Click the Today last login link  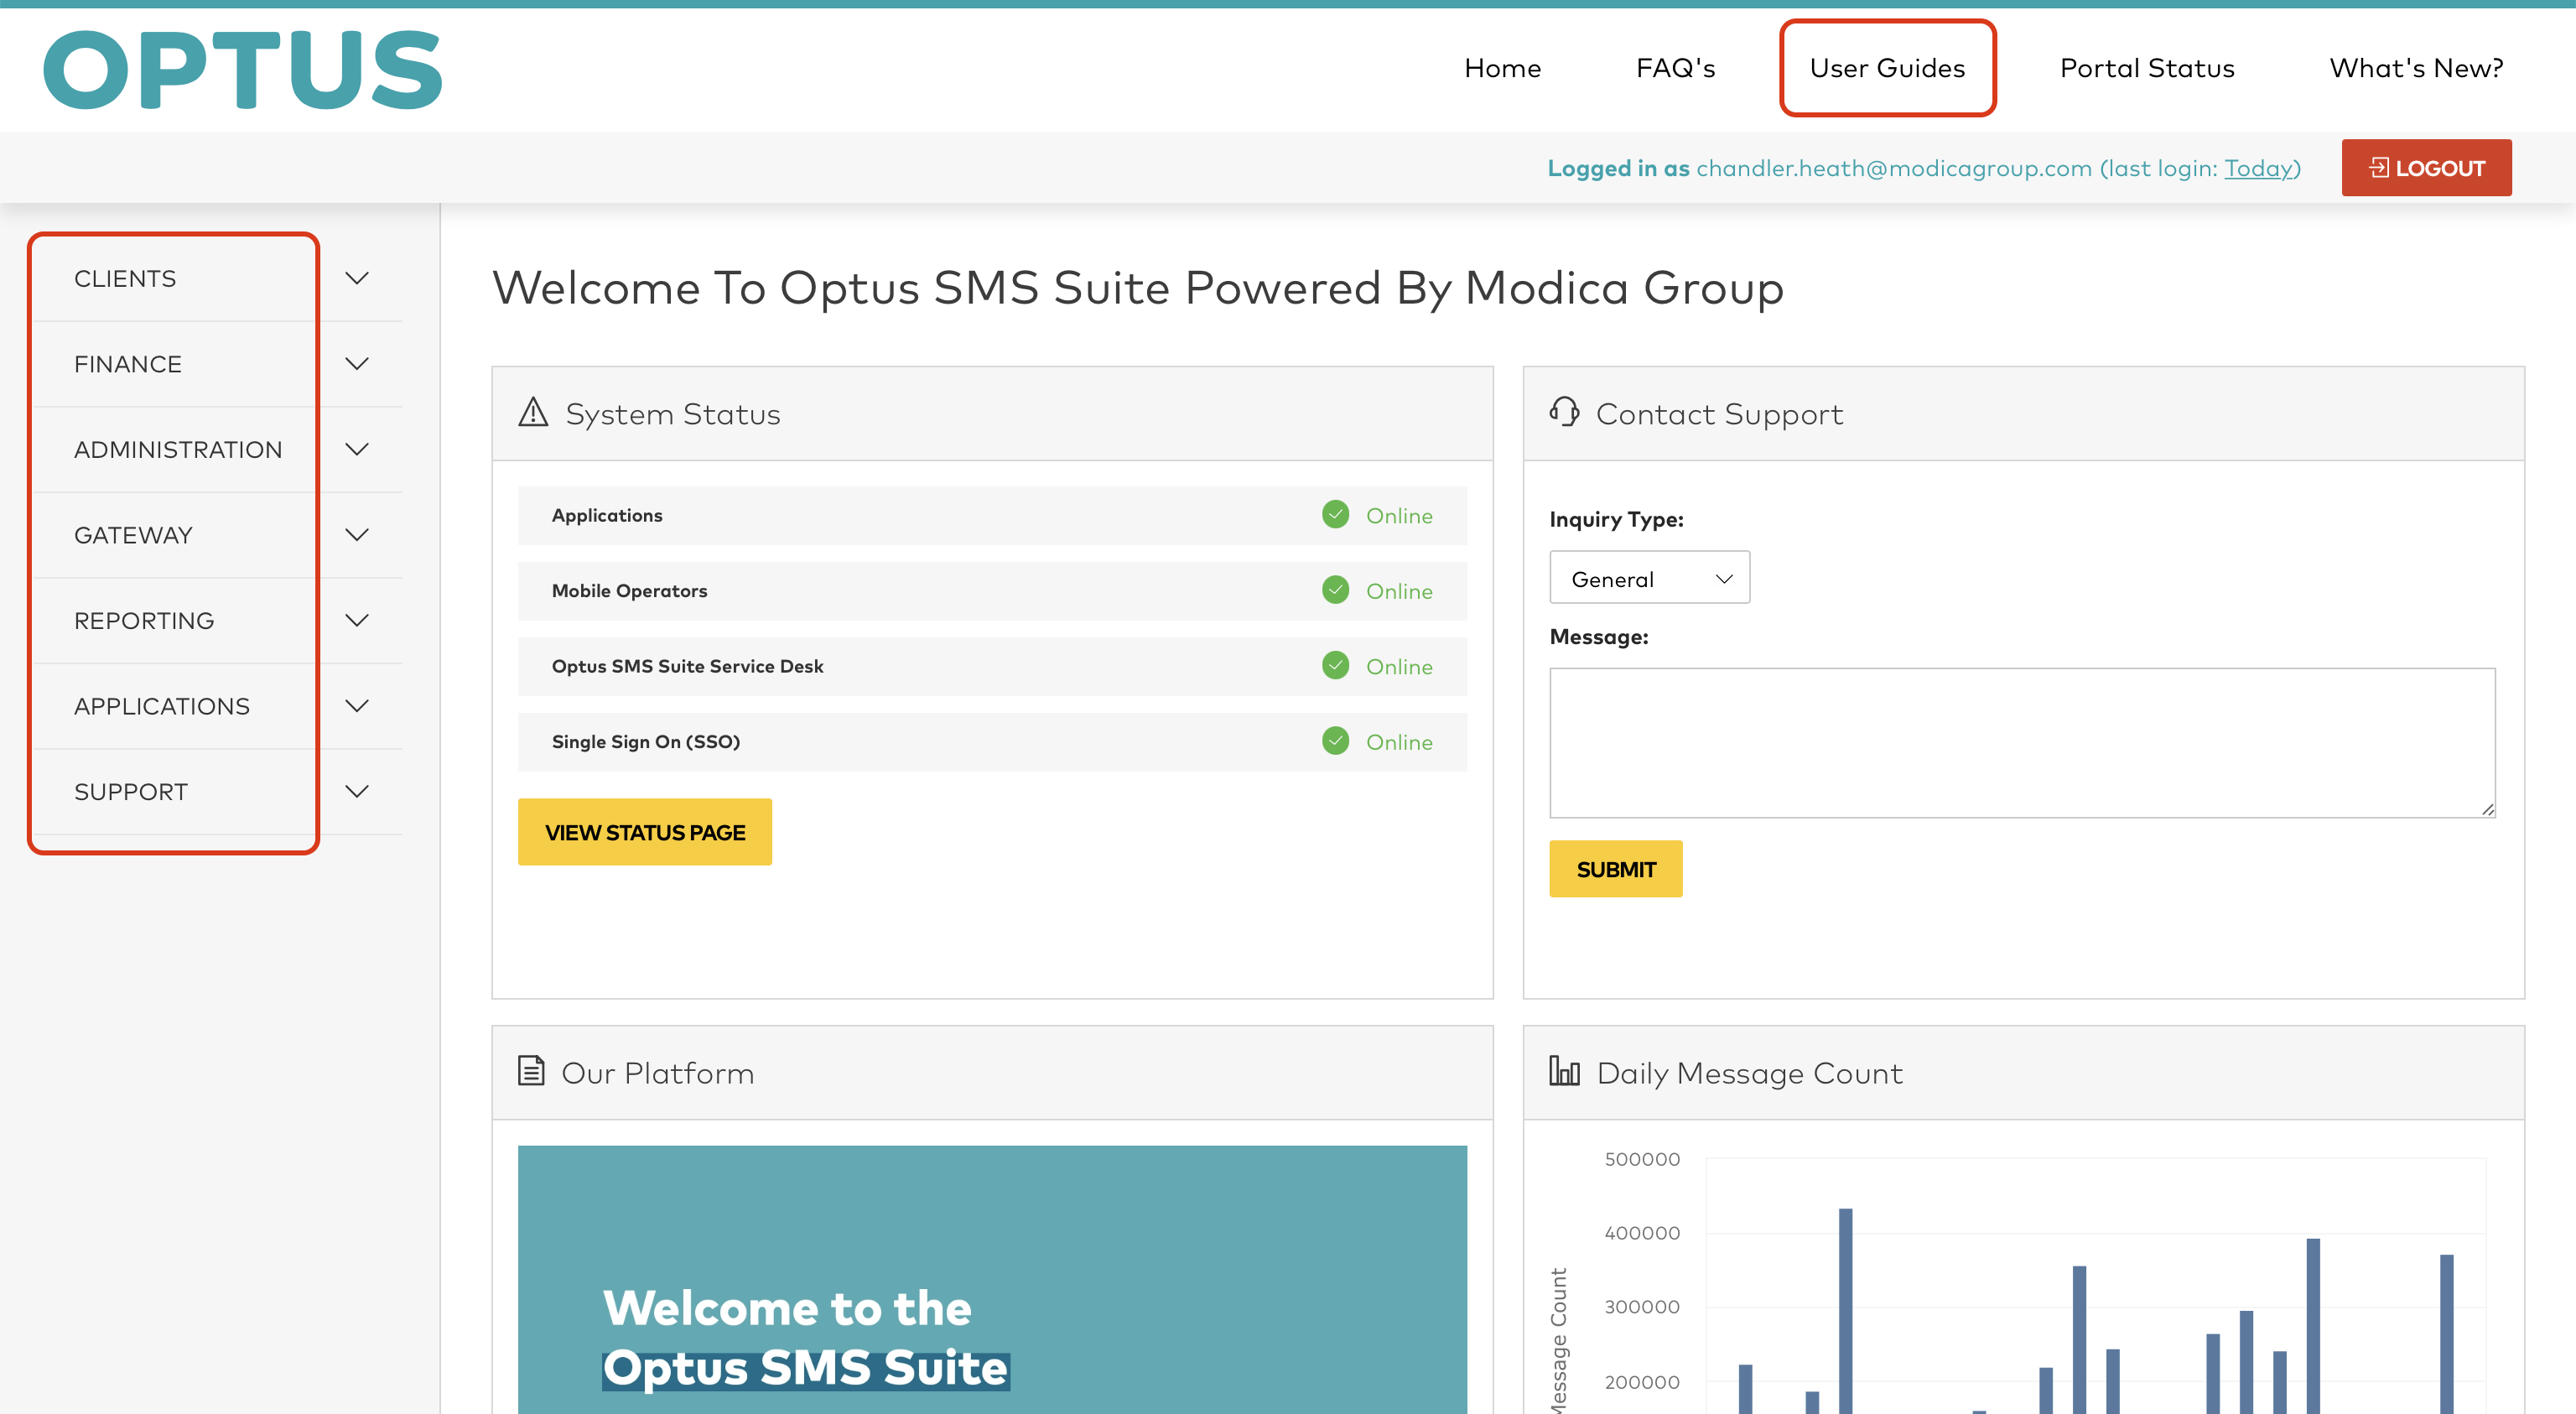(x=2258, y=168)
